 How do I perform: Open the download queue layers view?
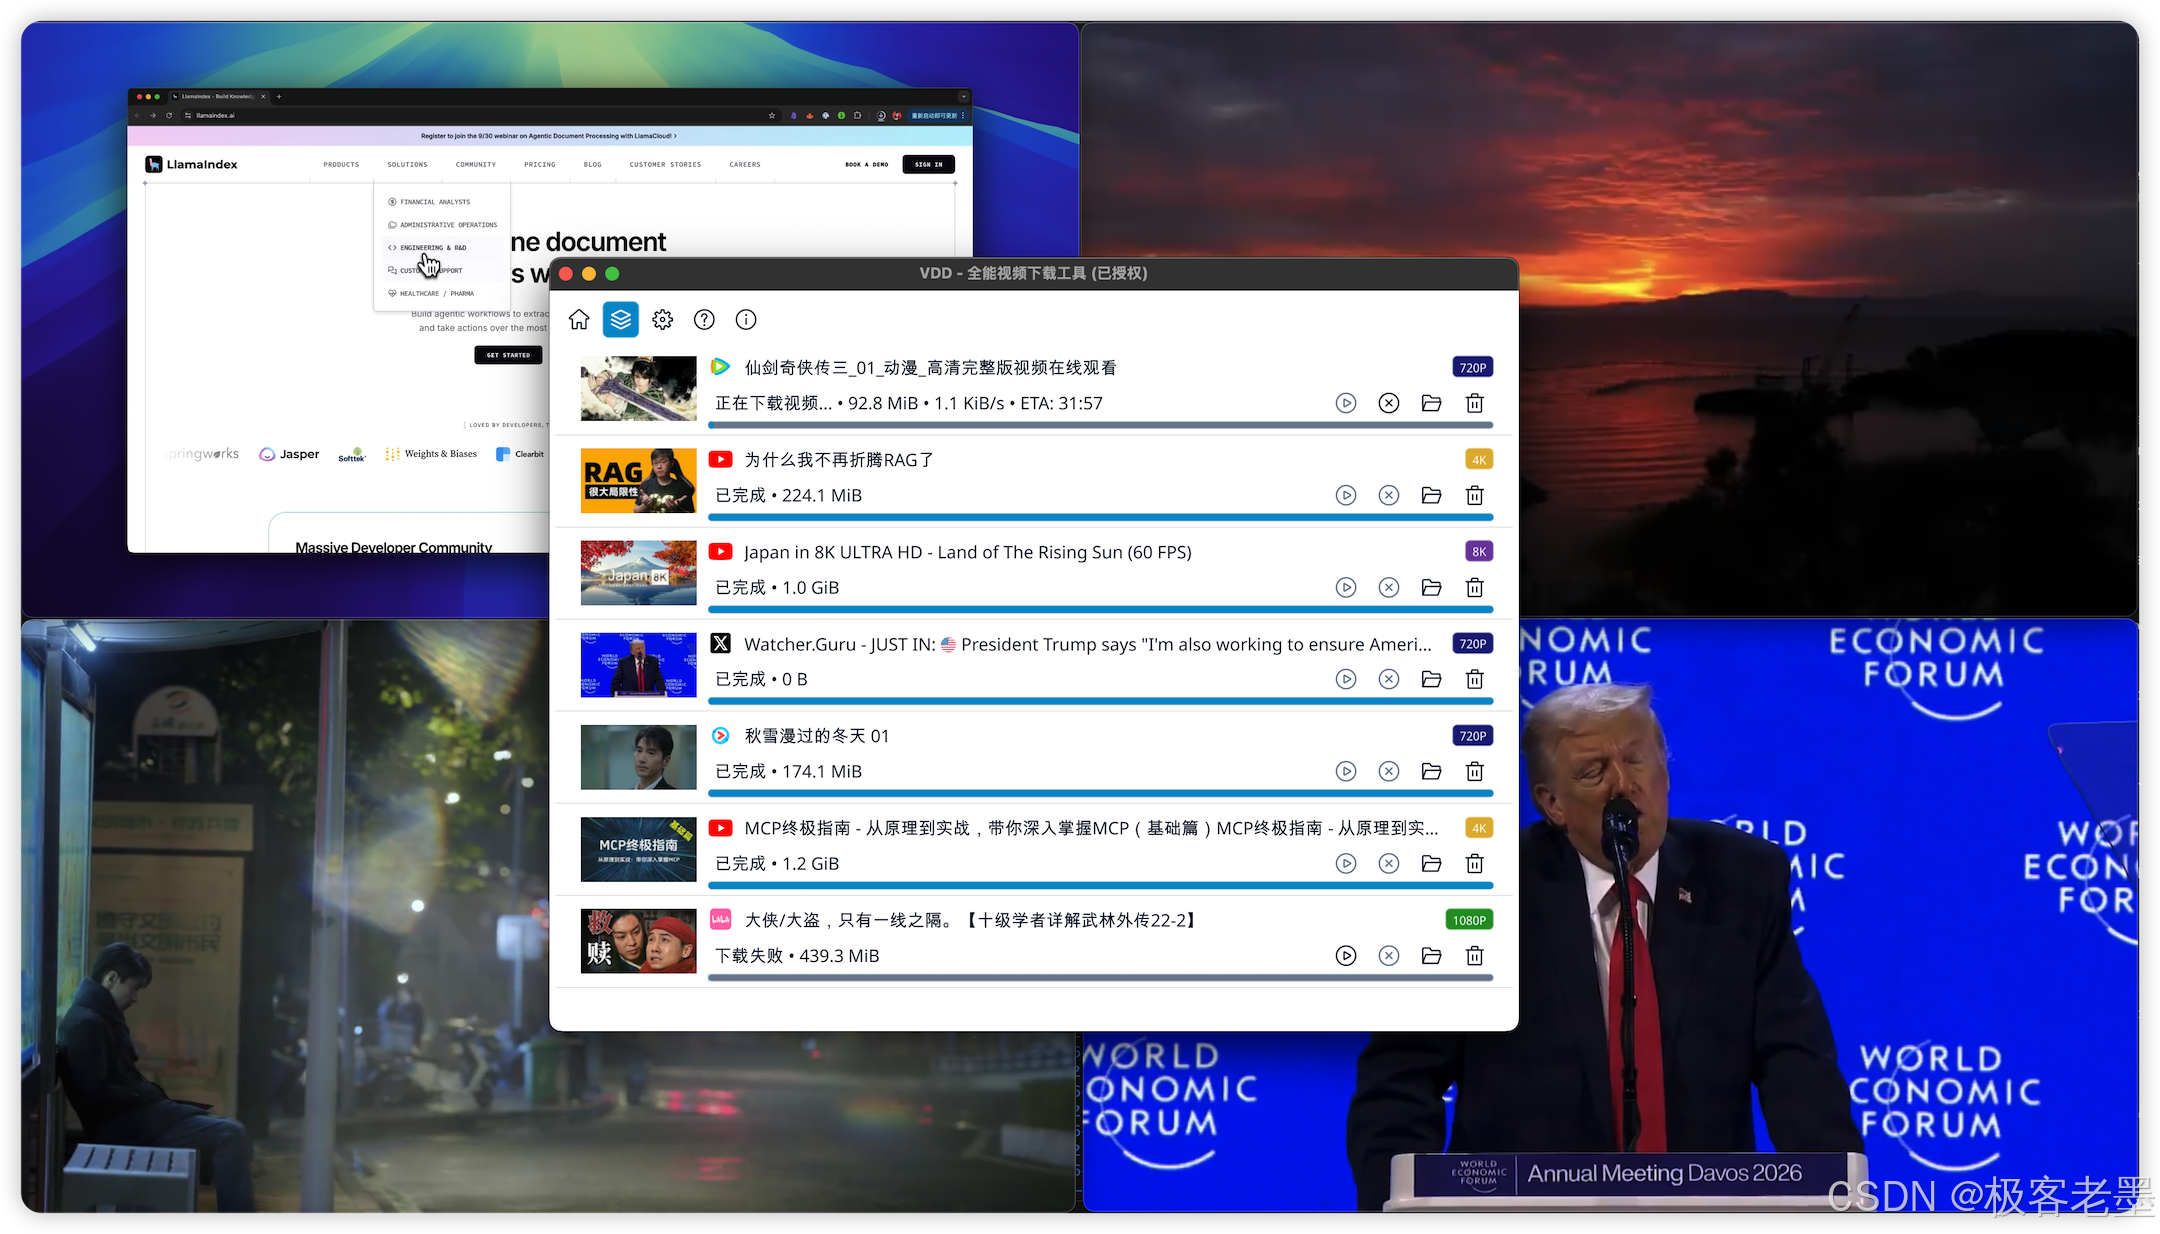[x=621, y=320]
